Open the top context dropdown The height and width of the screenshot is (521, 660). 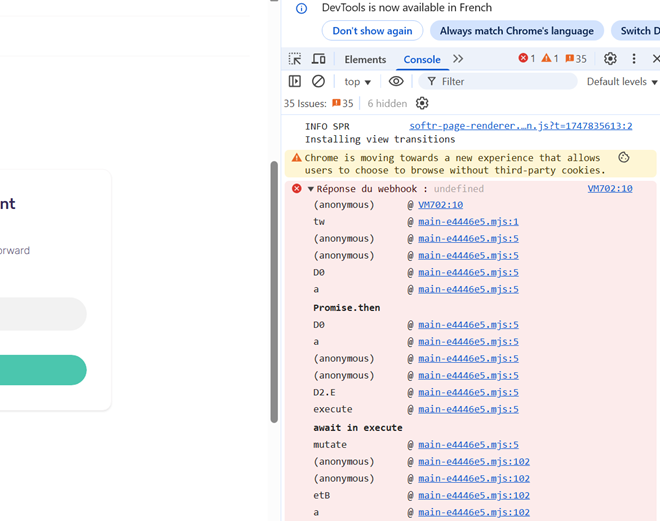click(x=357, y=82)
